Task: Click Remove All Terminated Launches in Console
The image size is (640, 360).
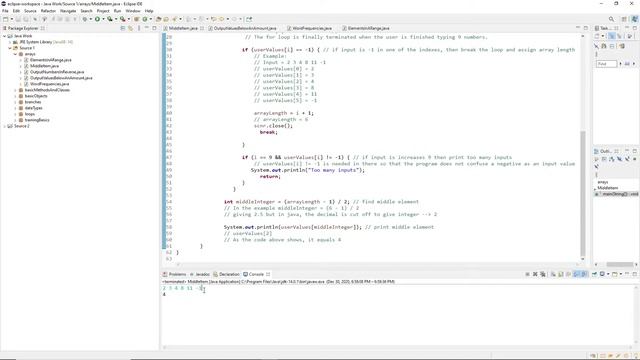Action: point(543,274)
